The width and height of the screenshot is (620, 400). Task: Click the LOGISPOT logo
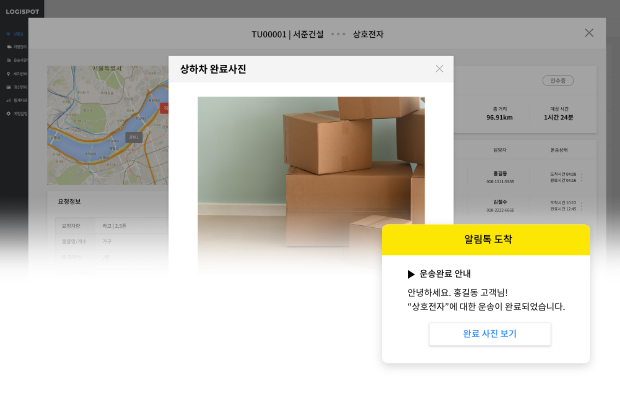pos(21,11)
